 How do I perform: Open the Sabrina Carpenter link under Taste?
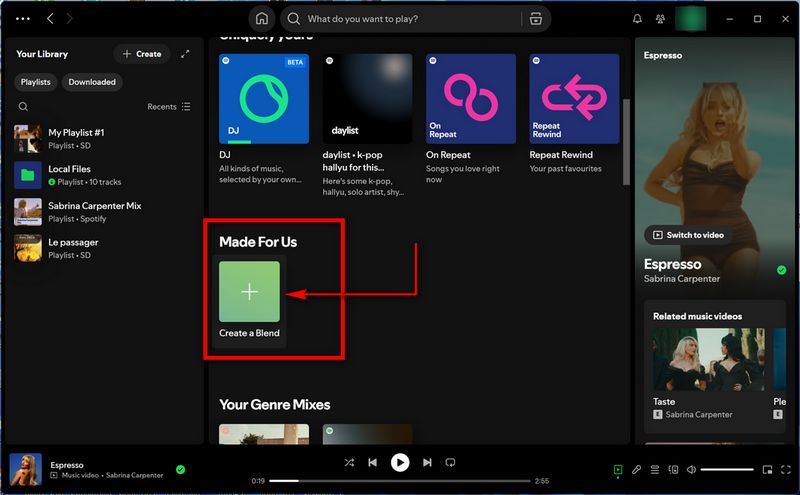(698, 414)
